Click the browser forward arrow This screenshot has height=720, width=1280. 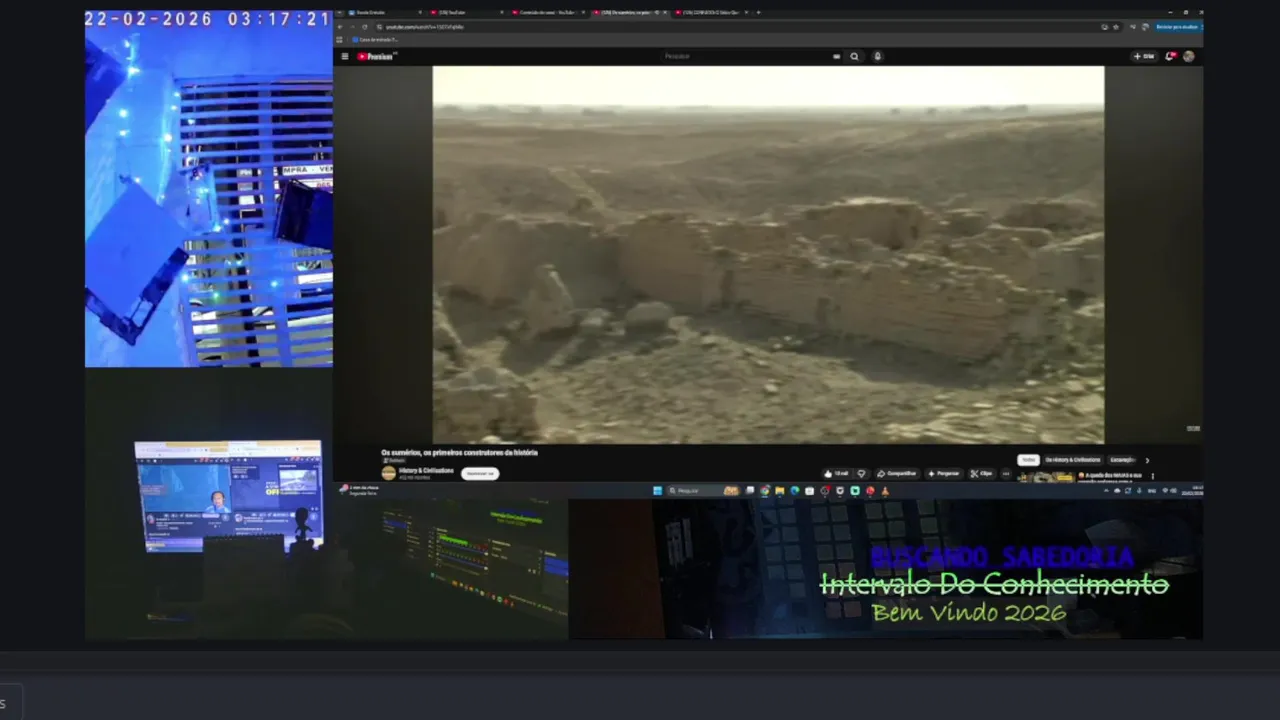coord(353,27)
